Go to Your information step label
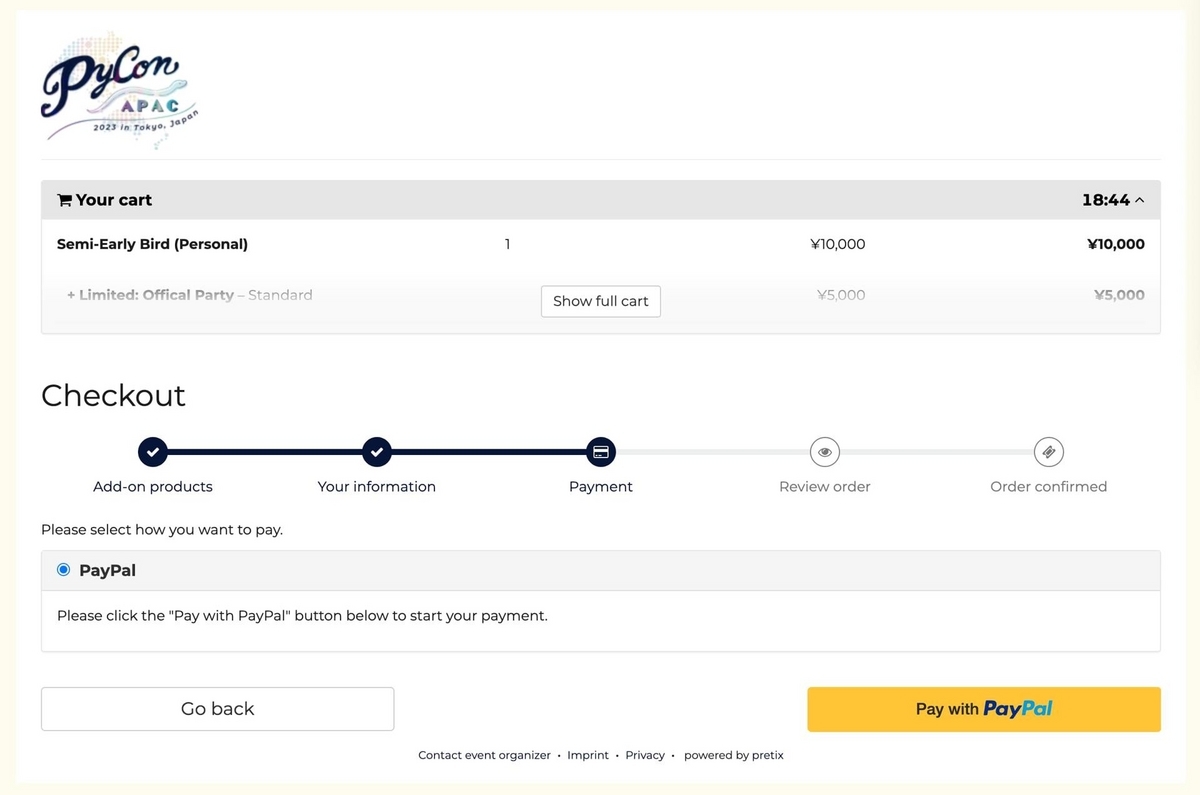 pyautogui.click(x=376, y=487)
